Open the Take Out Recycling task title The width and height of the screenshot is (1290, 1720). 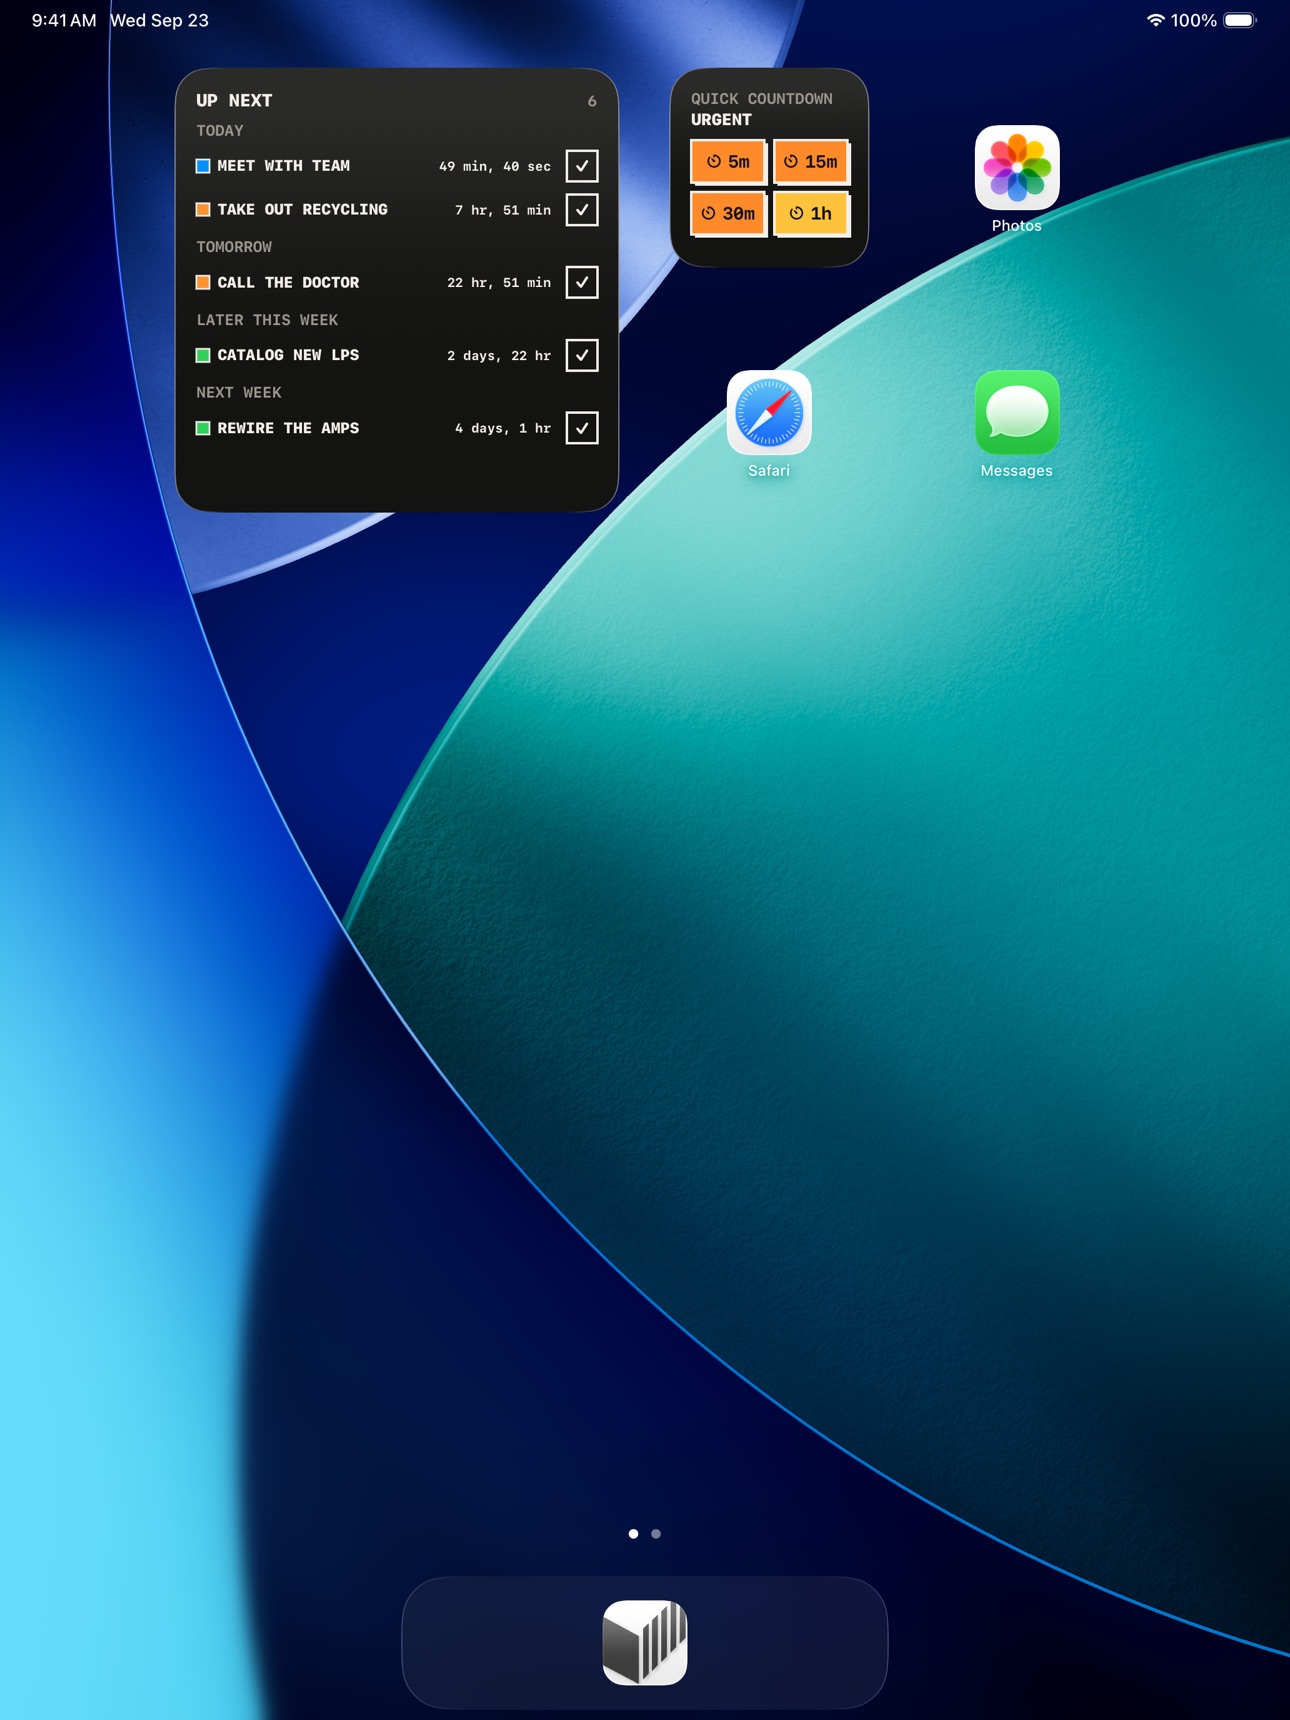point(302,210)
